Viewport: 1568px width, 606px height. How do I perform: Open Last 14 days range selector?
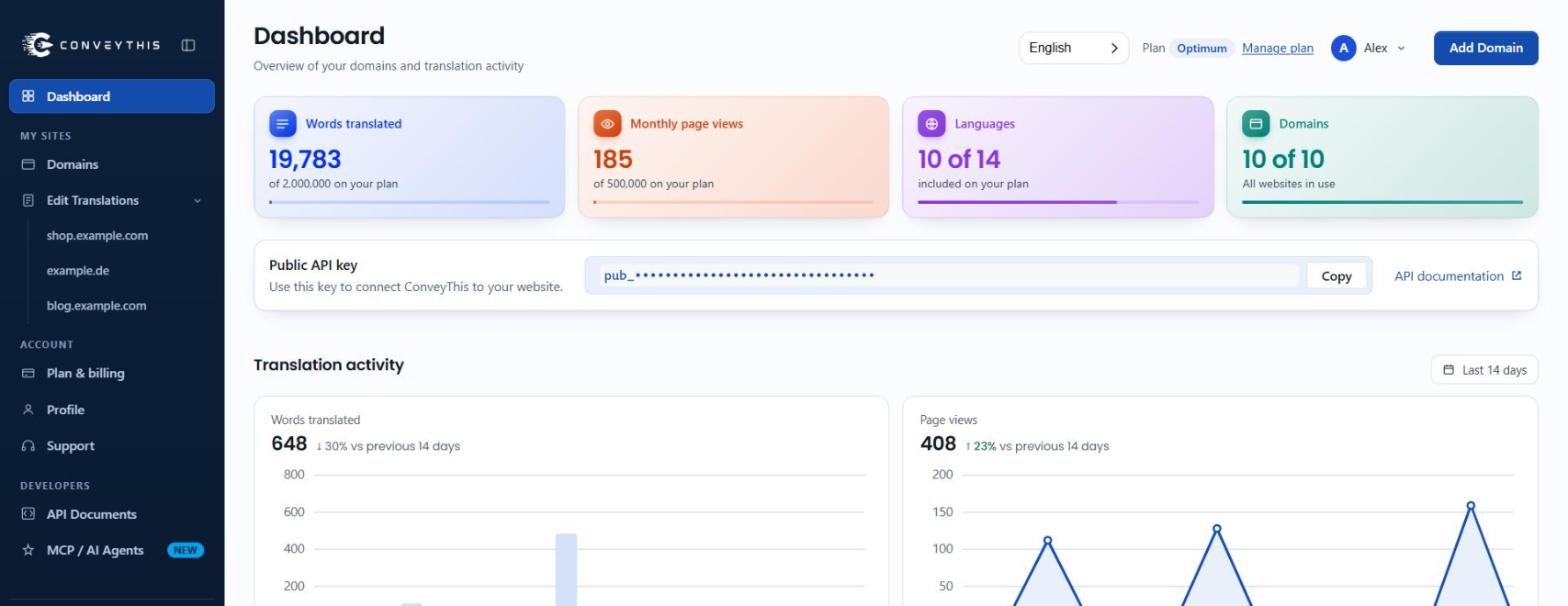[1484, 370]
